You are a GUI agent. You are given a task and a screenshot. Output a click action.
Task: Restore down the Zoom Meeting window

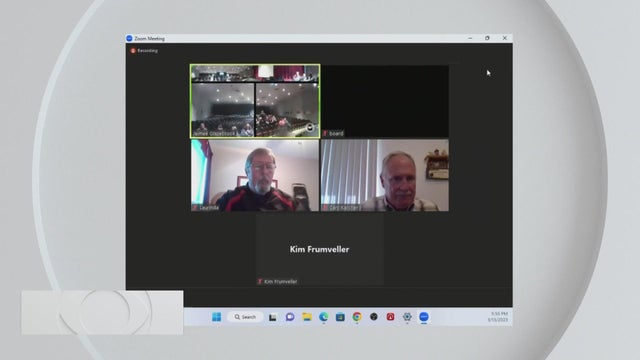click(x=487, y=38)
